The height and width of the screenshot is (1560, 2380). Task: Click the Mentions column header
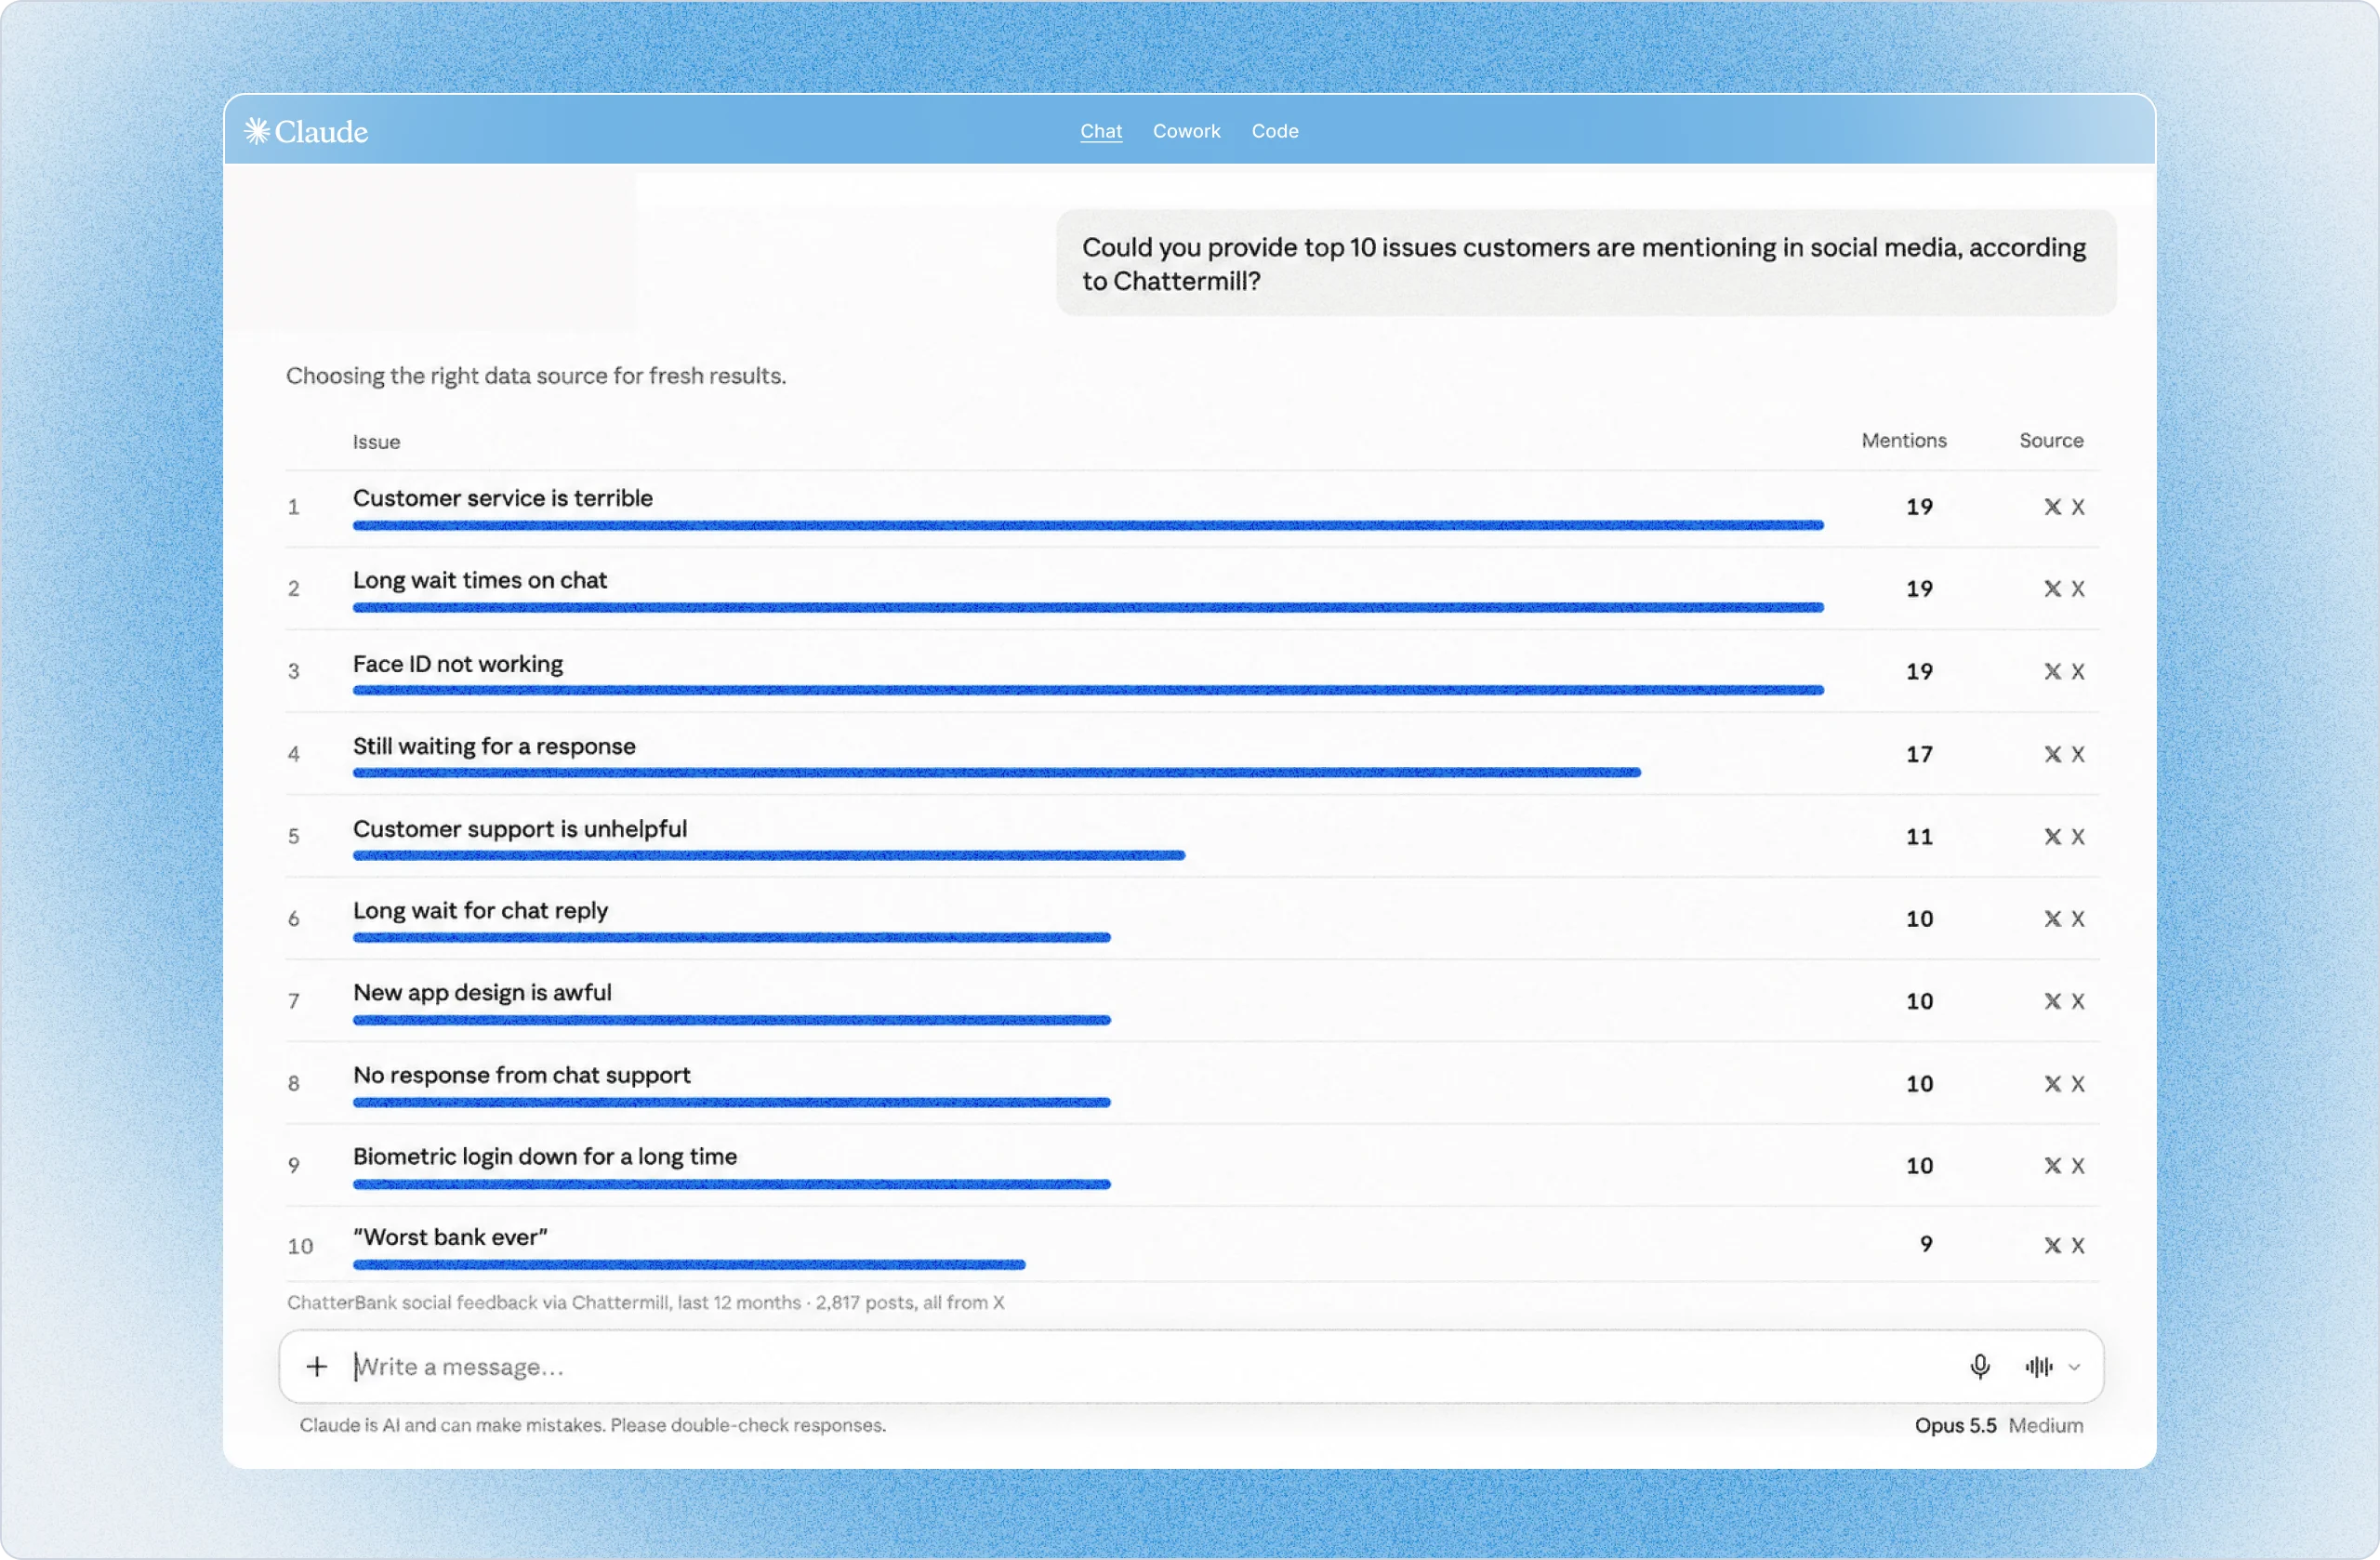[1904, 441]
